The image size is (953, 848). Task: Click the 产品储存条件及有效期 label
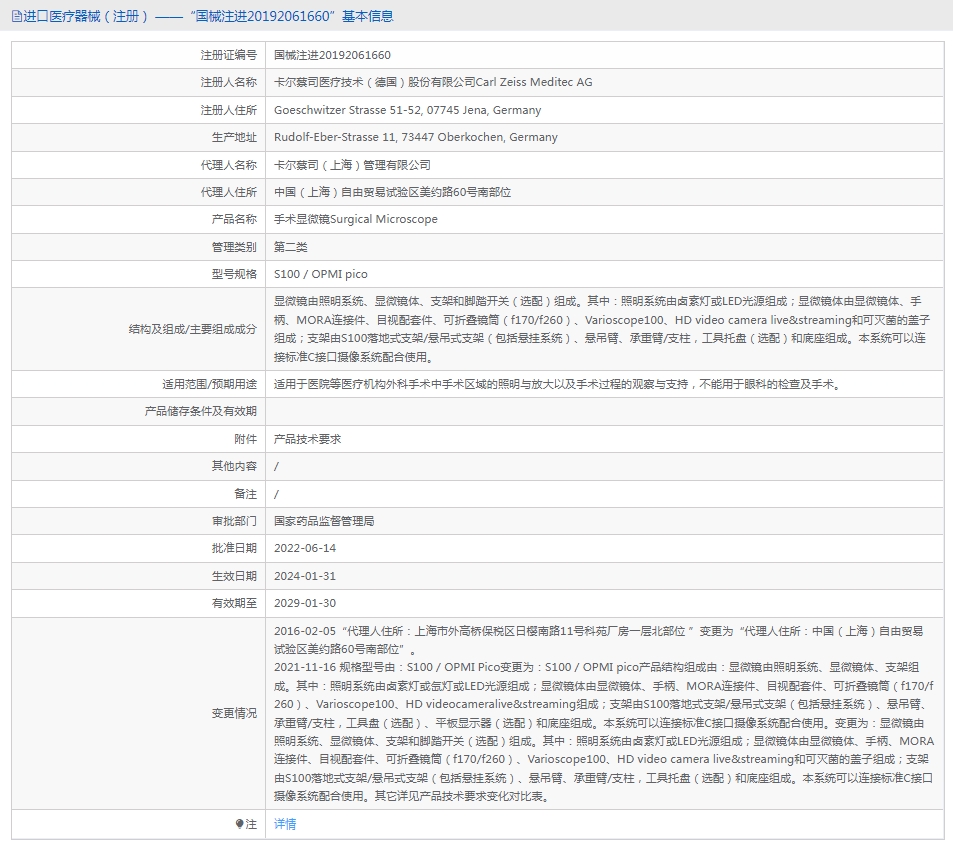click(x=201, y=412)
